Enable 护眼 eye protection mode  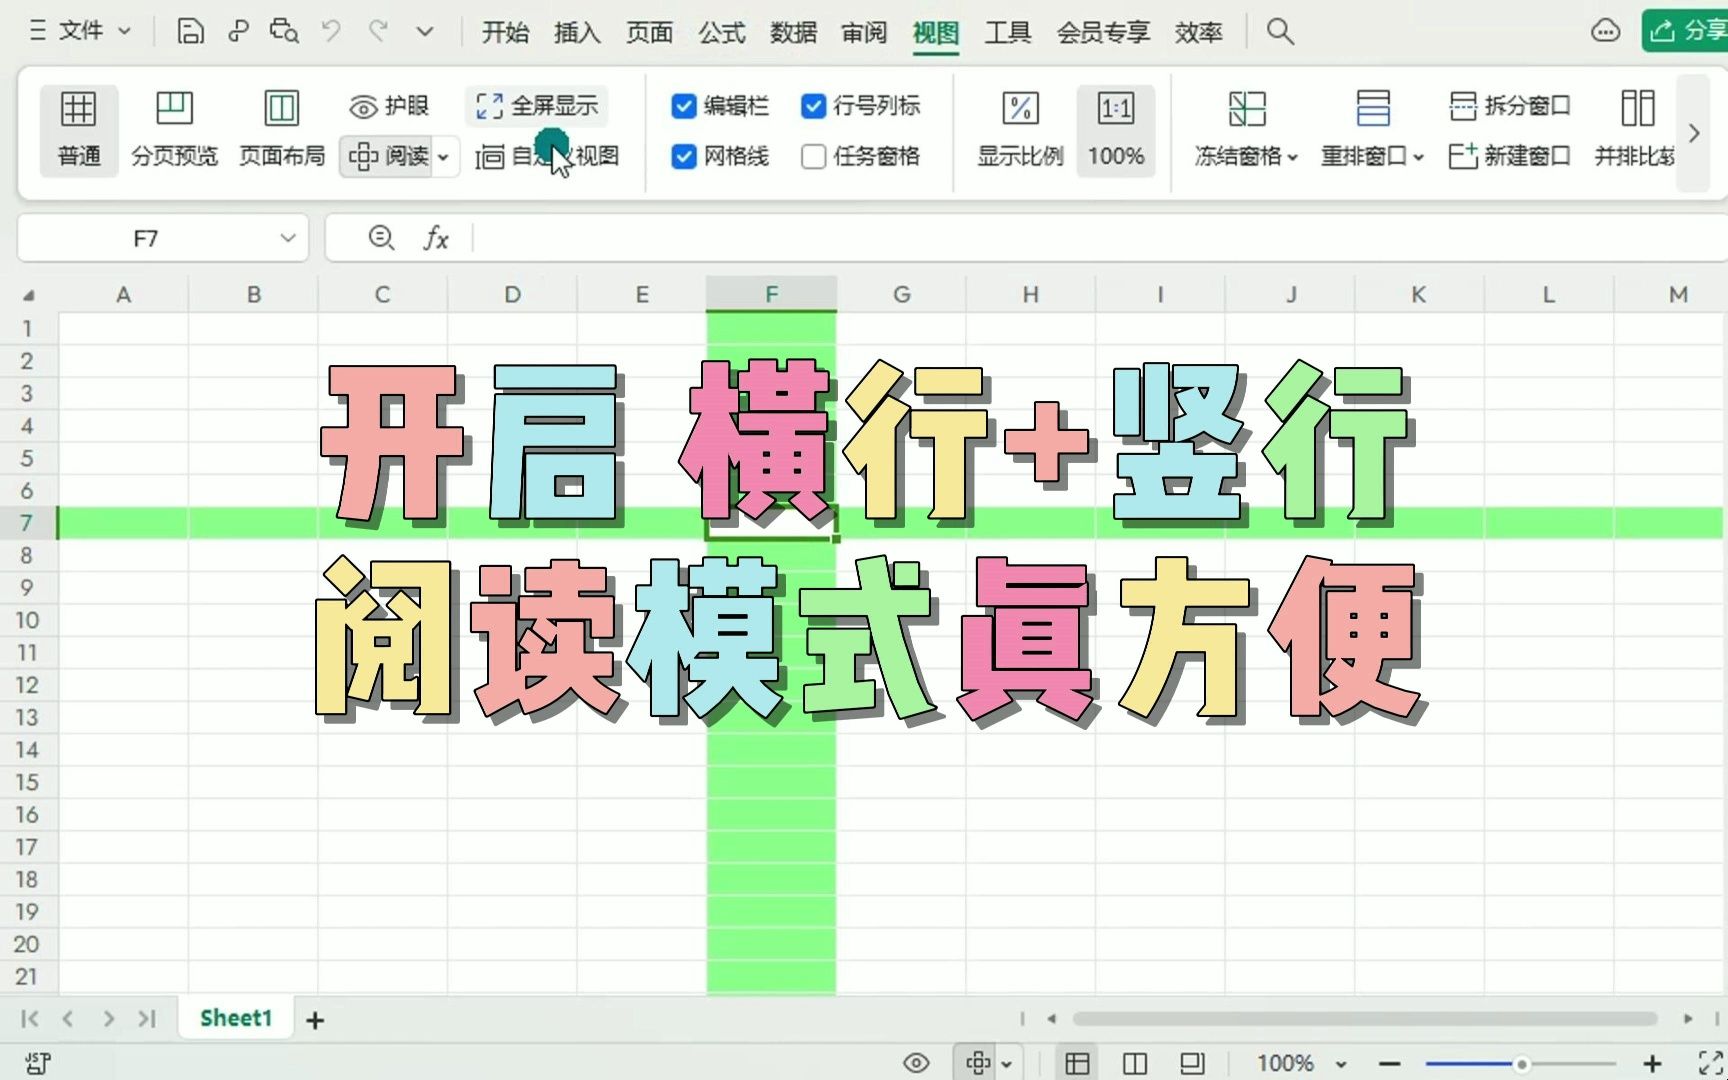tap(388, 105)
